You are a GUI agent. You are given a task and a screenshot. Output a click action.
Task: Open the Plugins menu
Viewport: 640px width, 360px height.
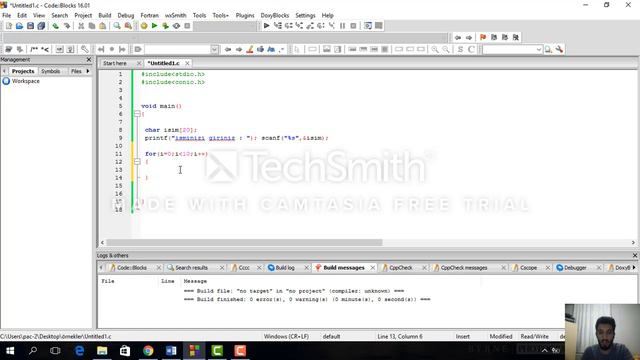coord(245,15)
